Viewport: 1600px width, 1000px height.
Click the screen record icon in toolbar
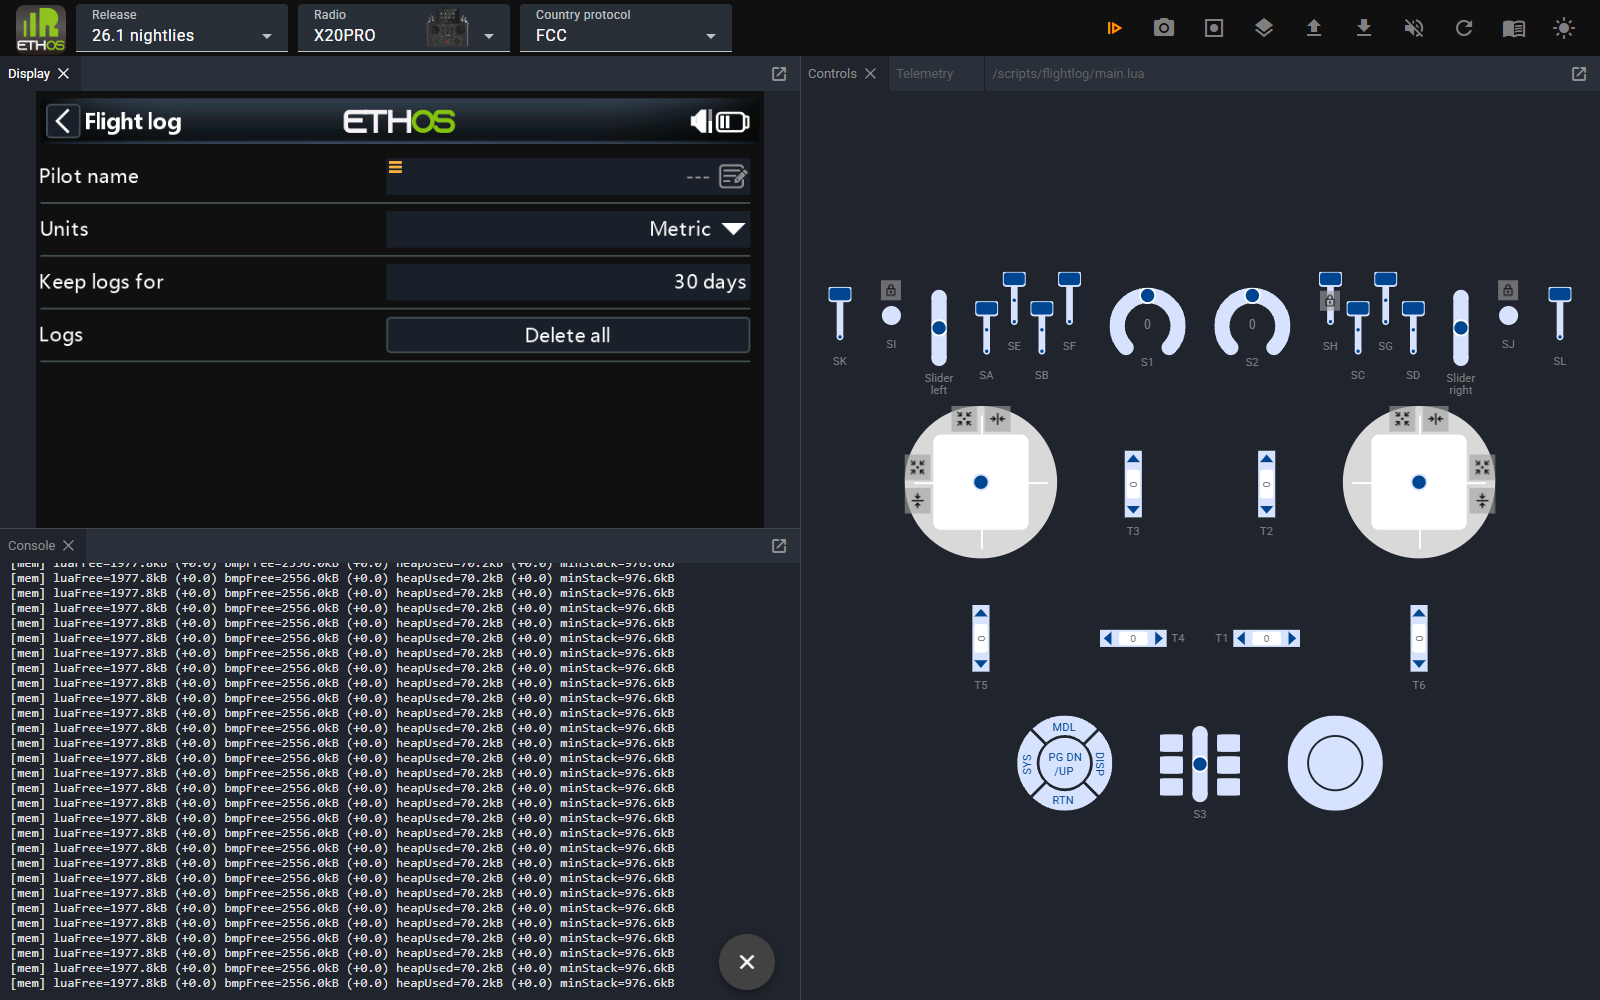pos(1214,28)
